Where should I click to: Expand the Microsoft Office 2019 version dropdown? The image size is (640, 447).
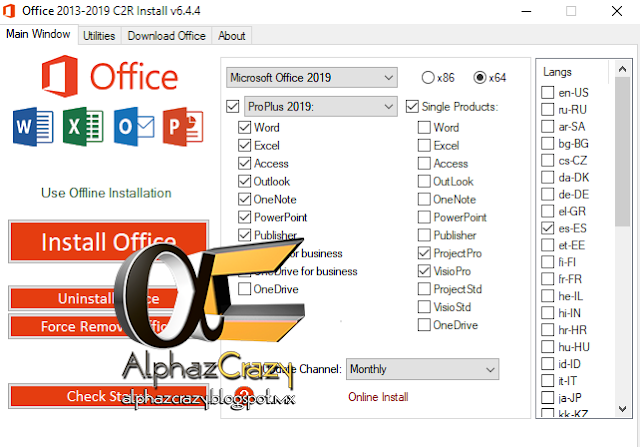point(312,78)
